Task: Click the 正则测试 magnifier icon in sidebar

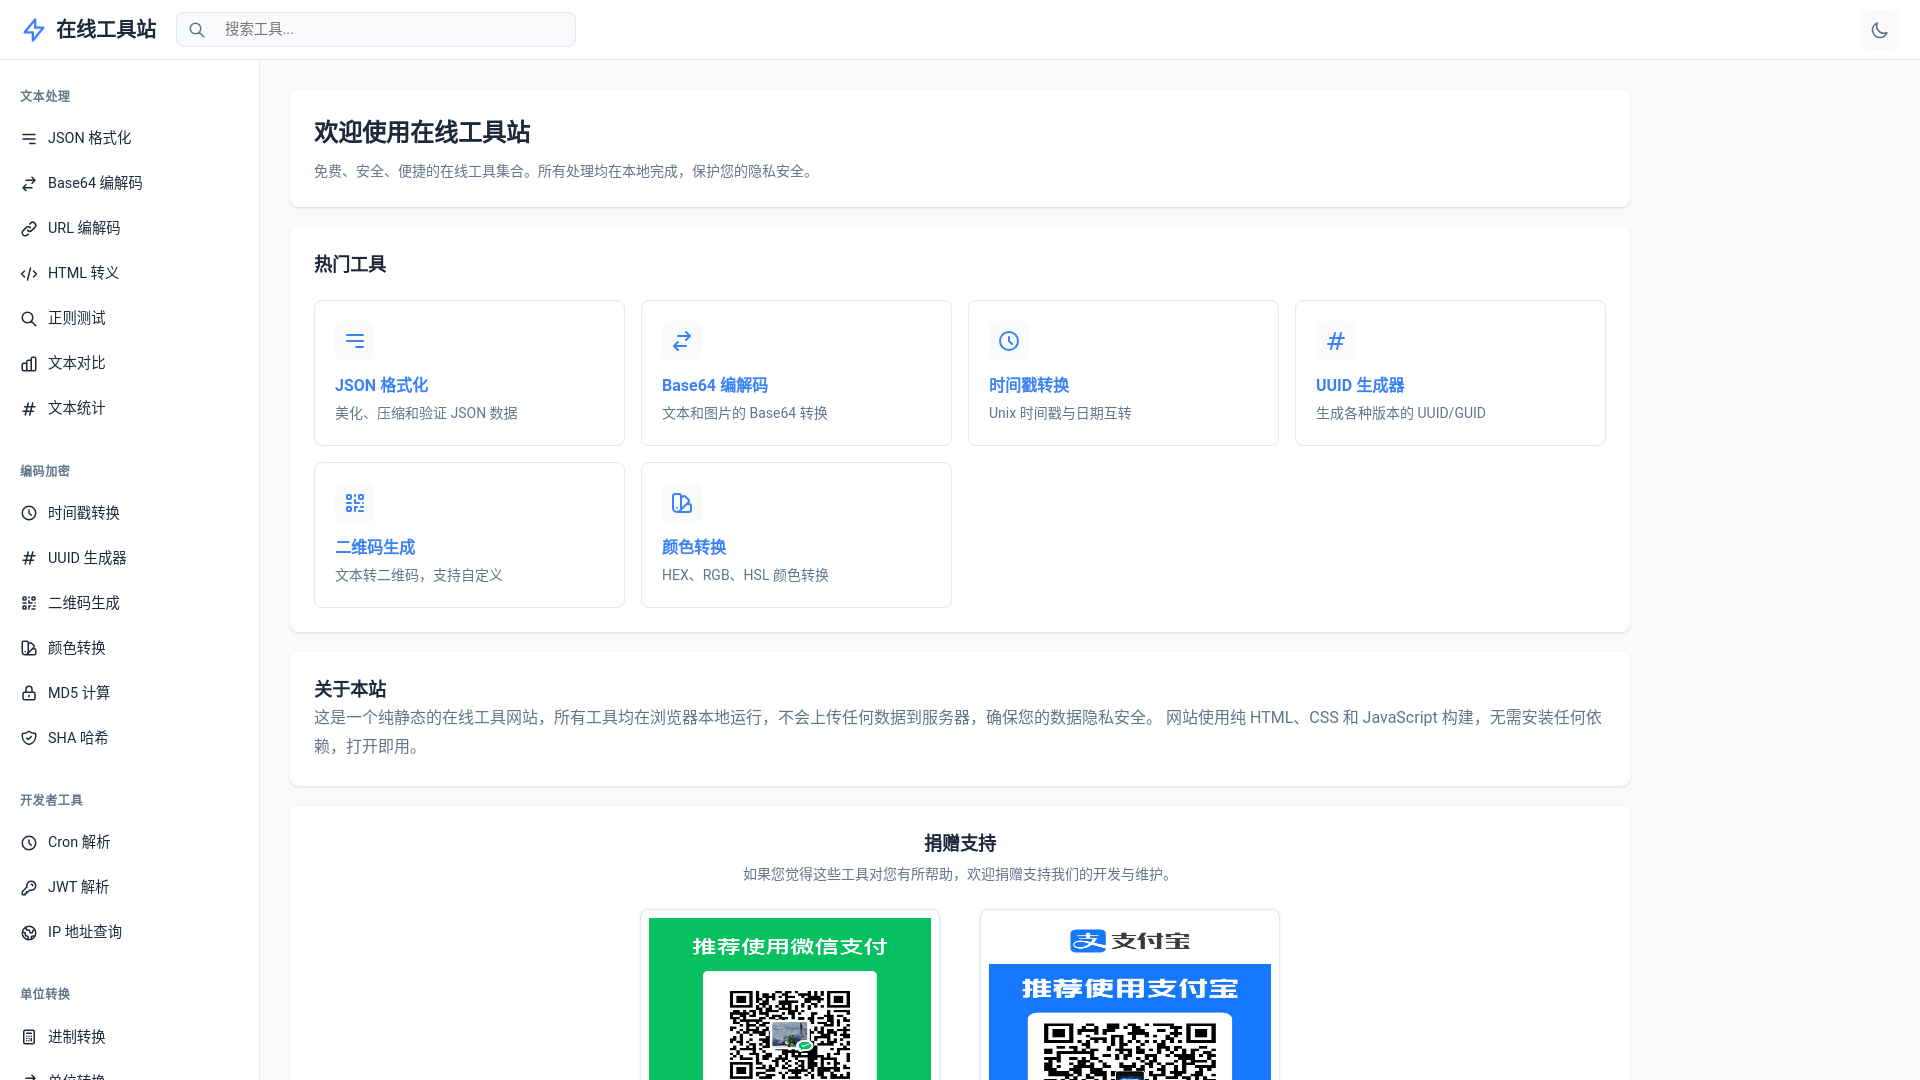Action: pyautogui.click(x=29, y=319)
